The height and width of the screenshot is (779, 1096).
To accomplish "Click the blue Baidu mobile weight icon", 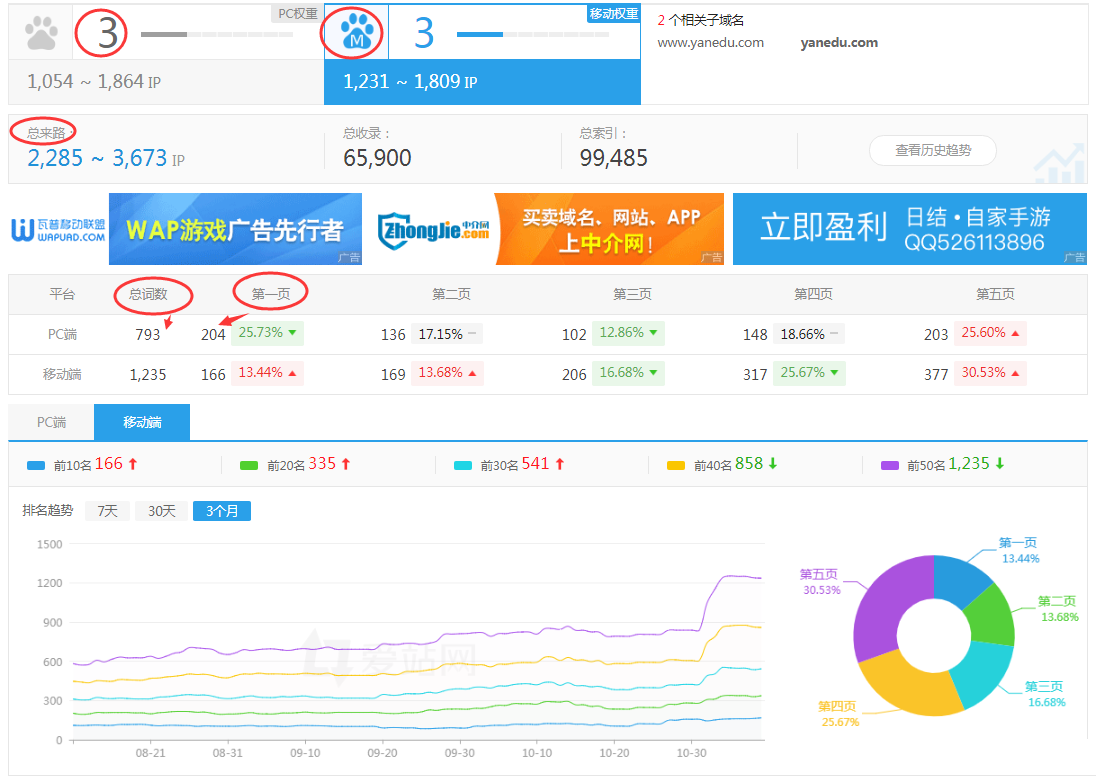I will click(355, 32).
